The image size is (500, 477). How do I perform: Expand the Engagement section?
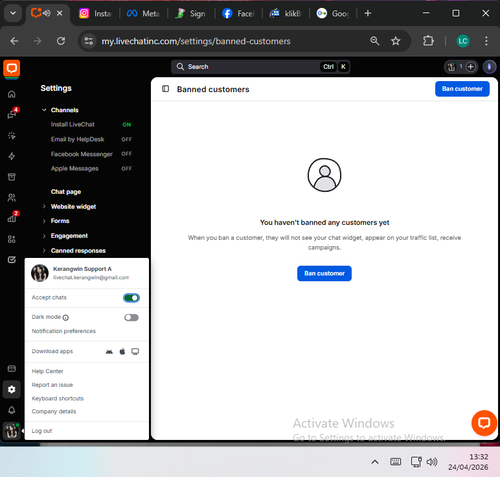[x=44, y=236]
